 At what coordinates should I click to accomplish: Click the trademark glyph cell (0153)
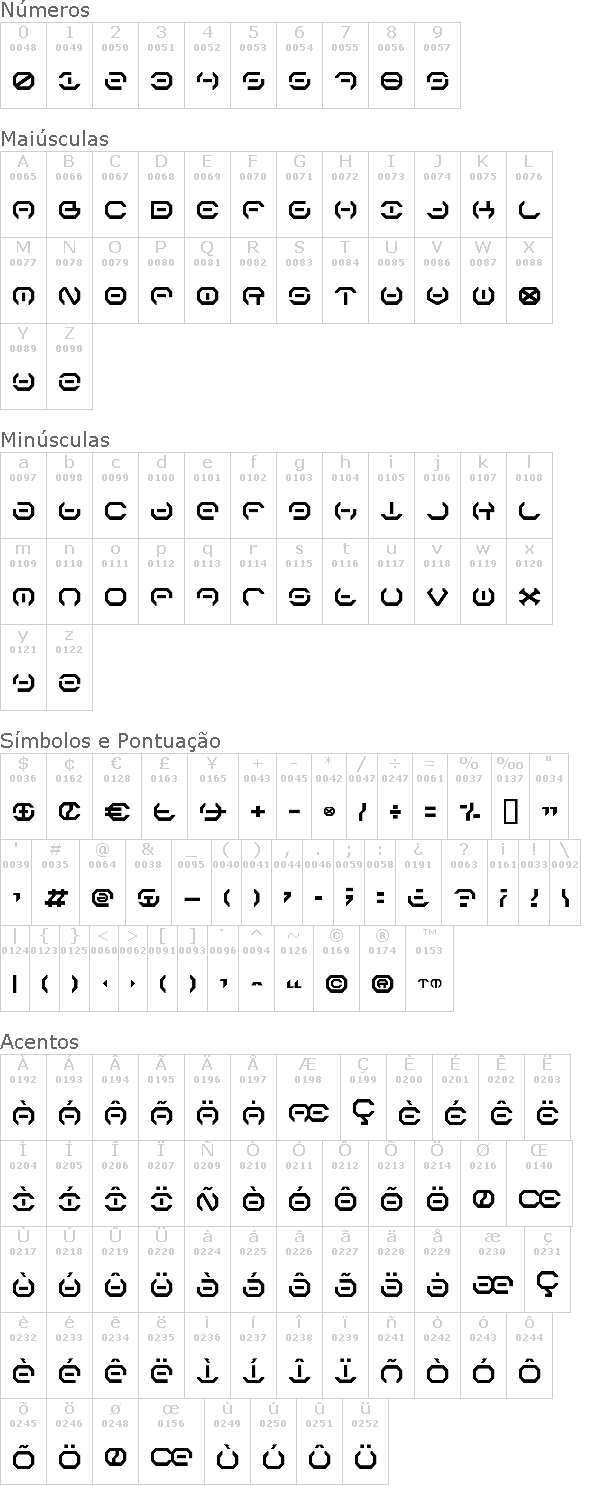click(x=429, y=968)
